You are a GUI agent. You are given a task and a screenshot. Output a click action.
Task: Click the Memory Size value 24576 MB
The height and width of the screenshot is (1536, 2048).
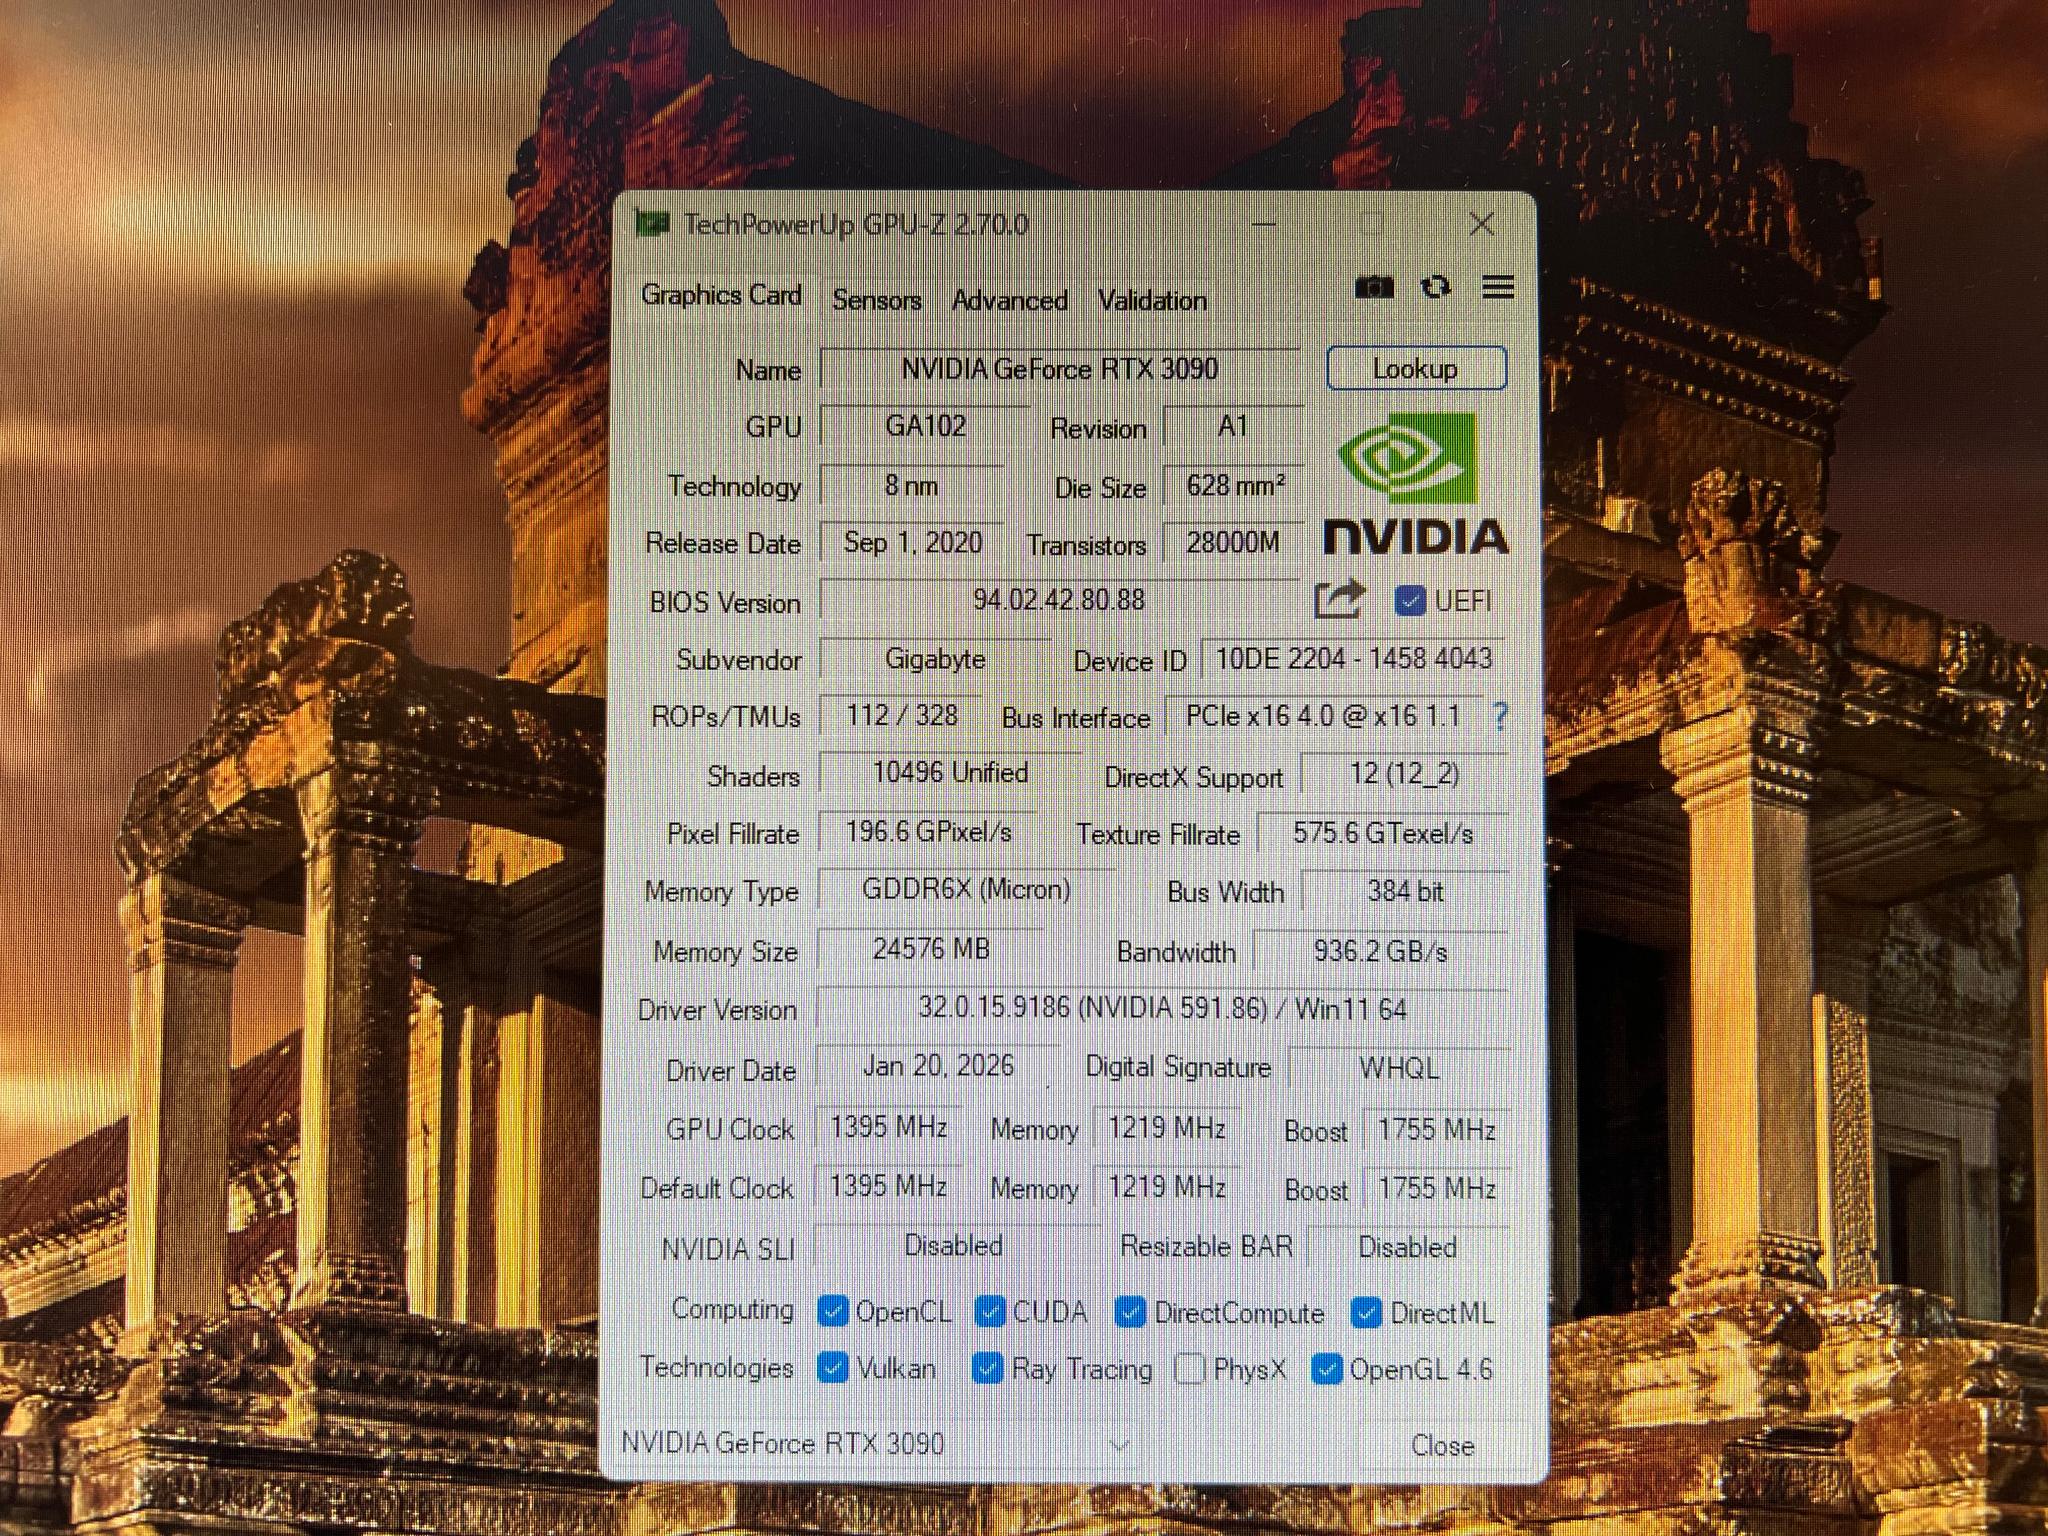coord(931,949)
